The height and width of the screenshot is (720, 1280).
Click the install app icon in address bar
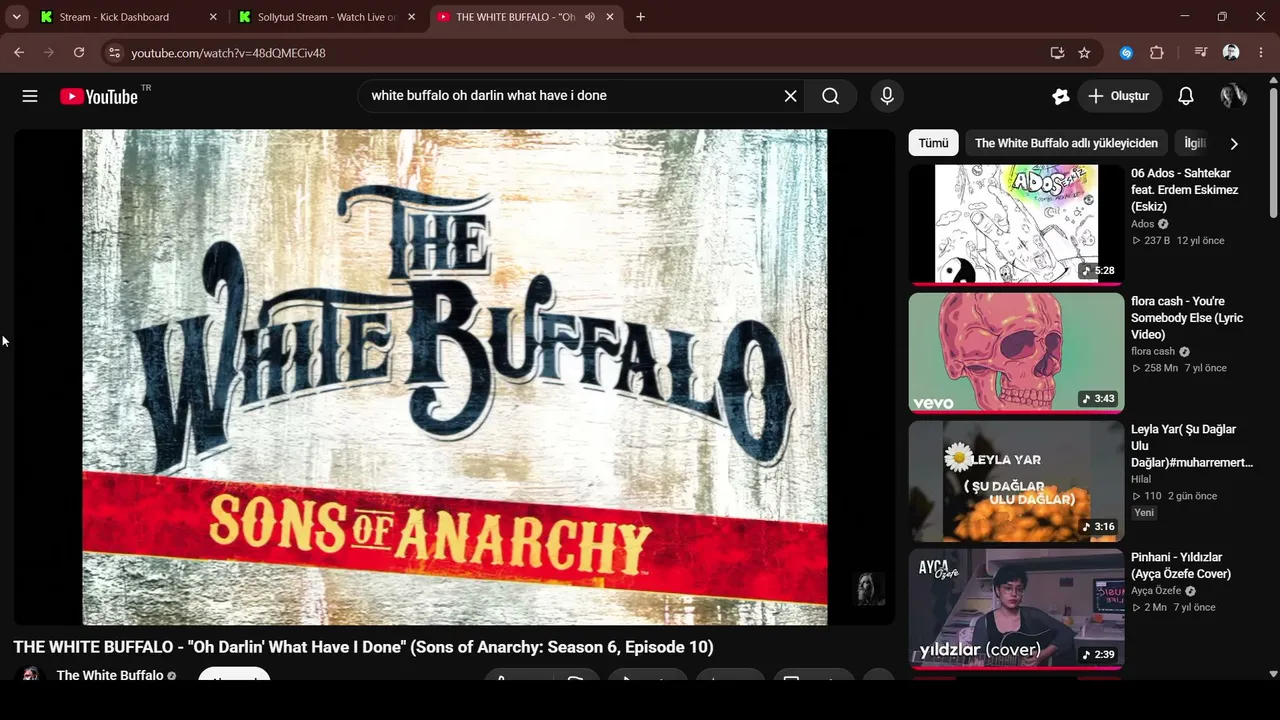[1057, 53]
